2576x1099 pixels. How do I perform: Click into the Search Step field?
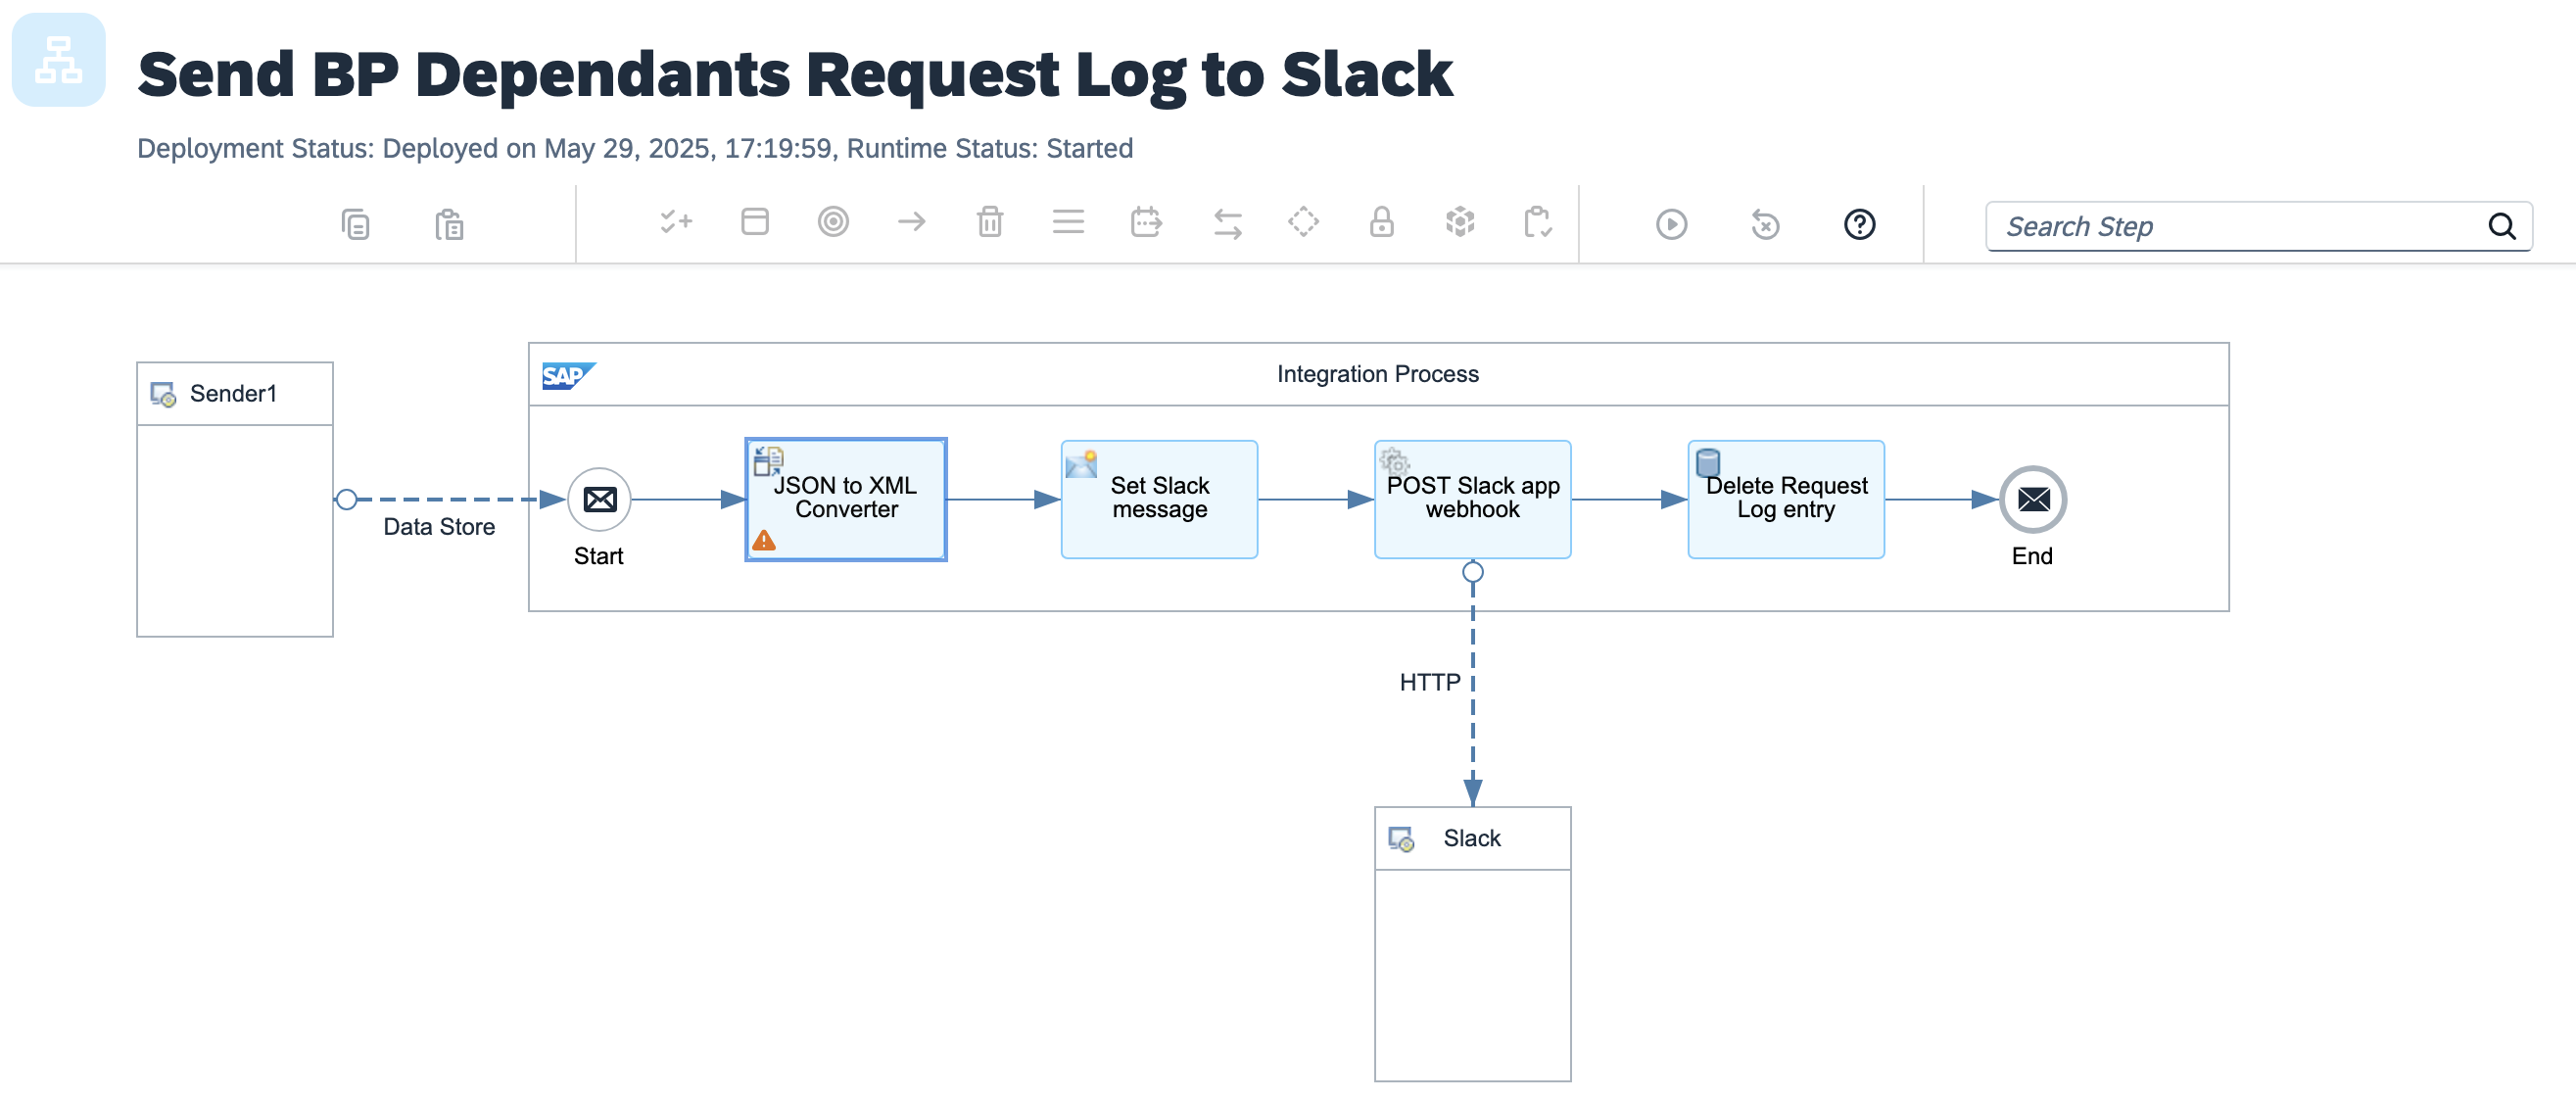pos(2258,226)
